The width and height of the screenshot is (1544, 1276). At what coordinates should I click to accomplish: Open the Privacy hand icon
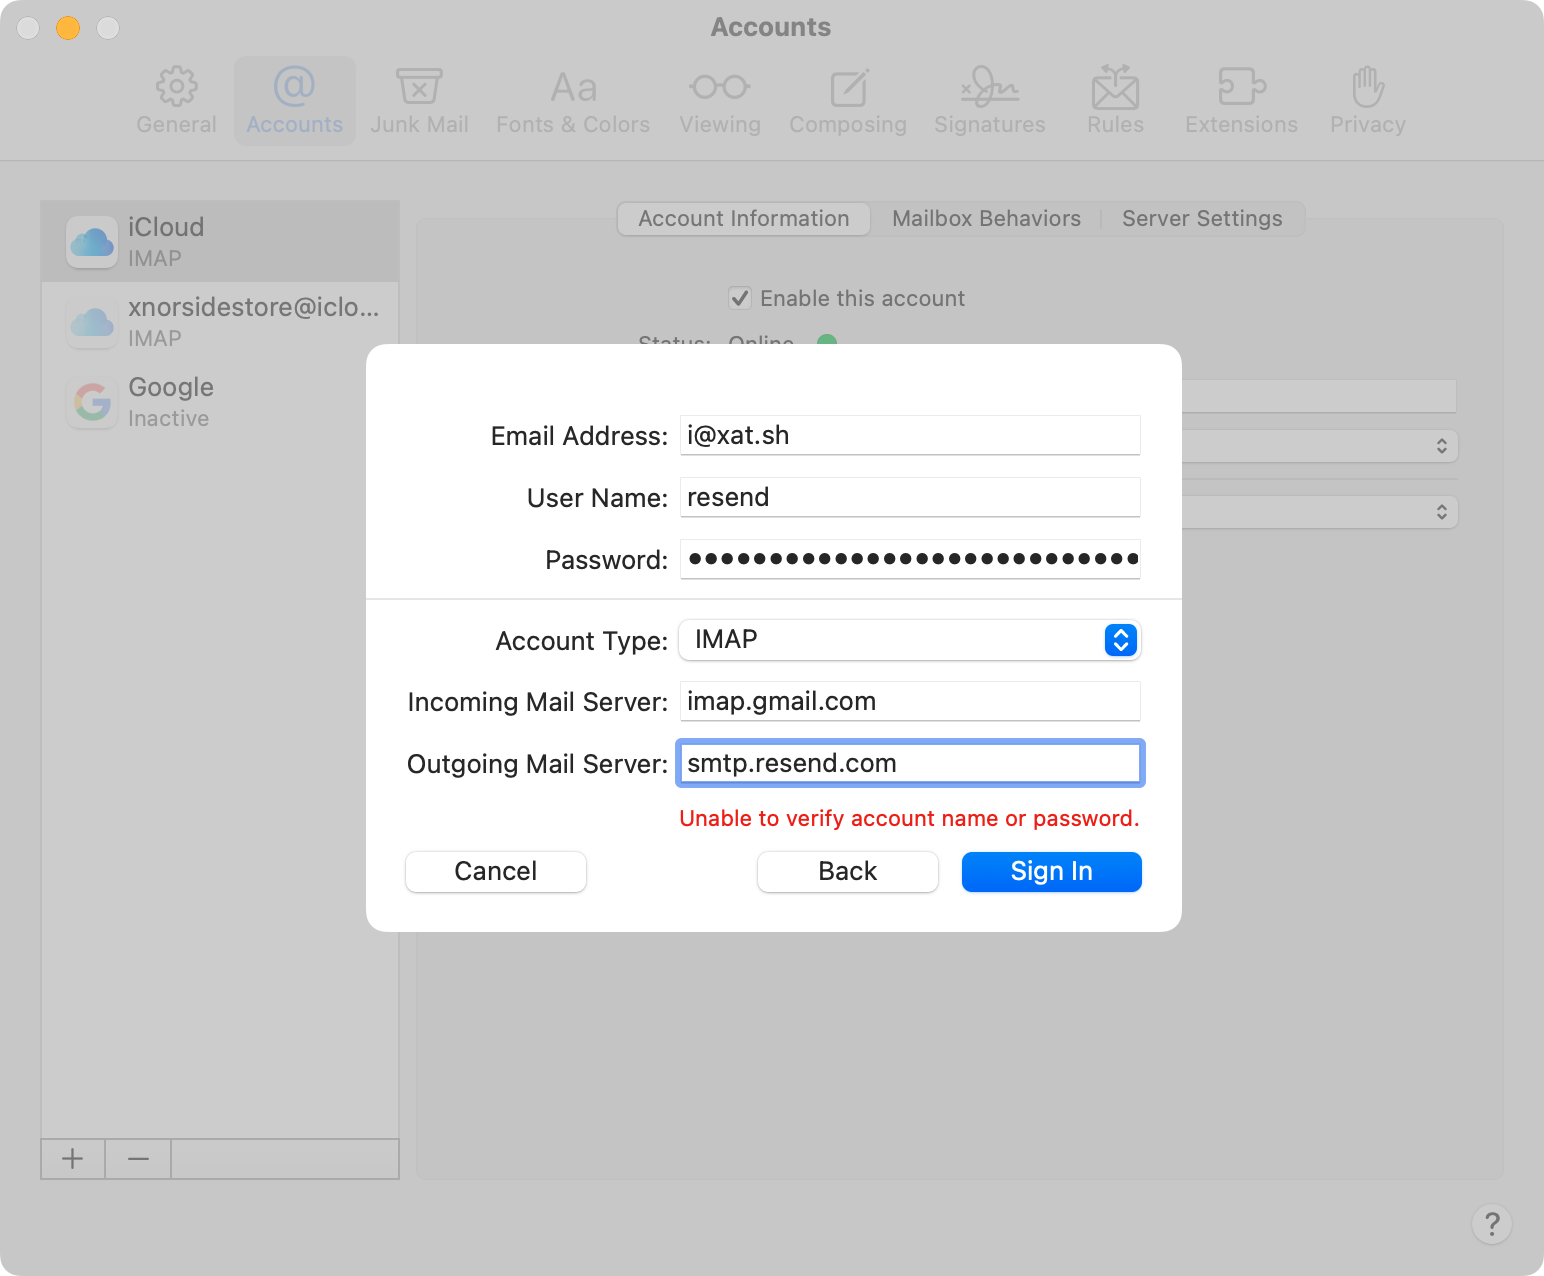click(1367, 89)
